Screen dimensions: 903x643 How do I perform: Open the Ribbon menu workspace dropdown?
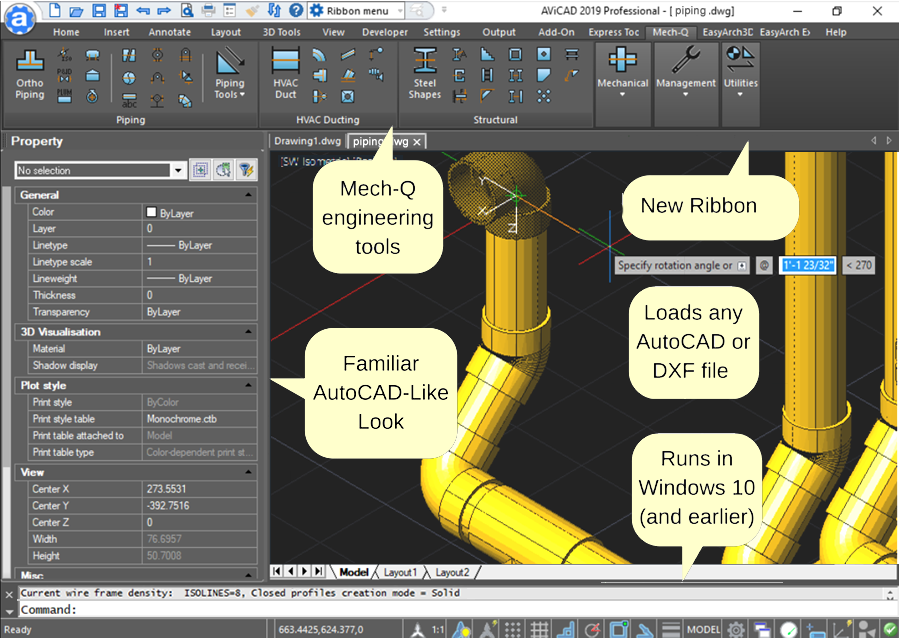[x=400, y=10]
